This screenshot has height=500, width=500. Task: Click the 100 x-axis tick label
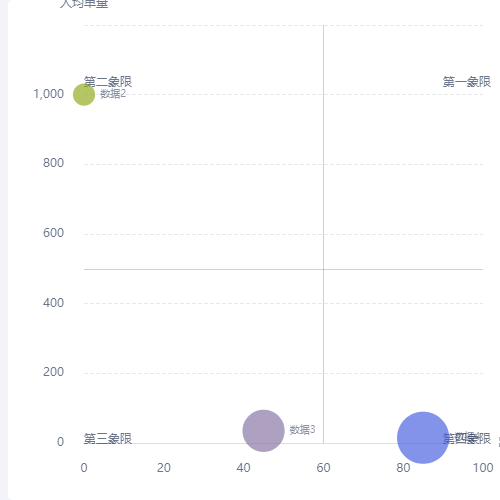[x=483, y=468]
